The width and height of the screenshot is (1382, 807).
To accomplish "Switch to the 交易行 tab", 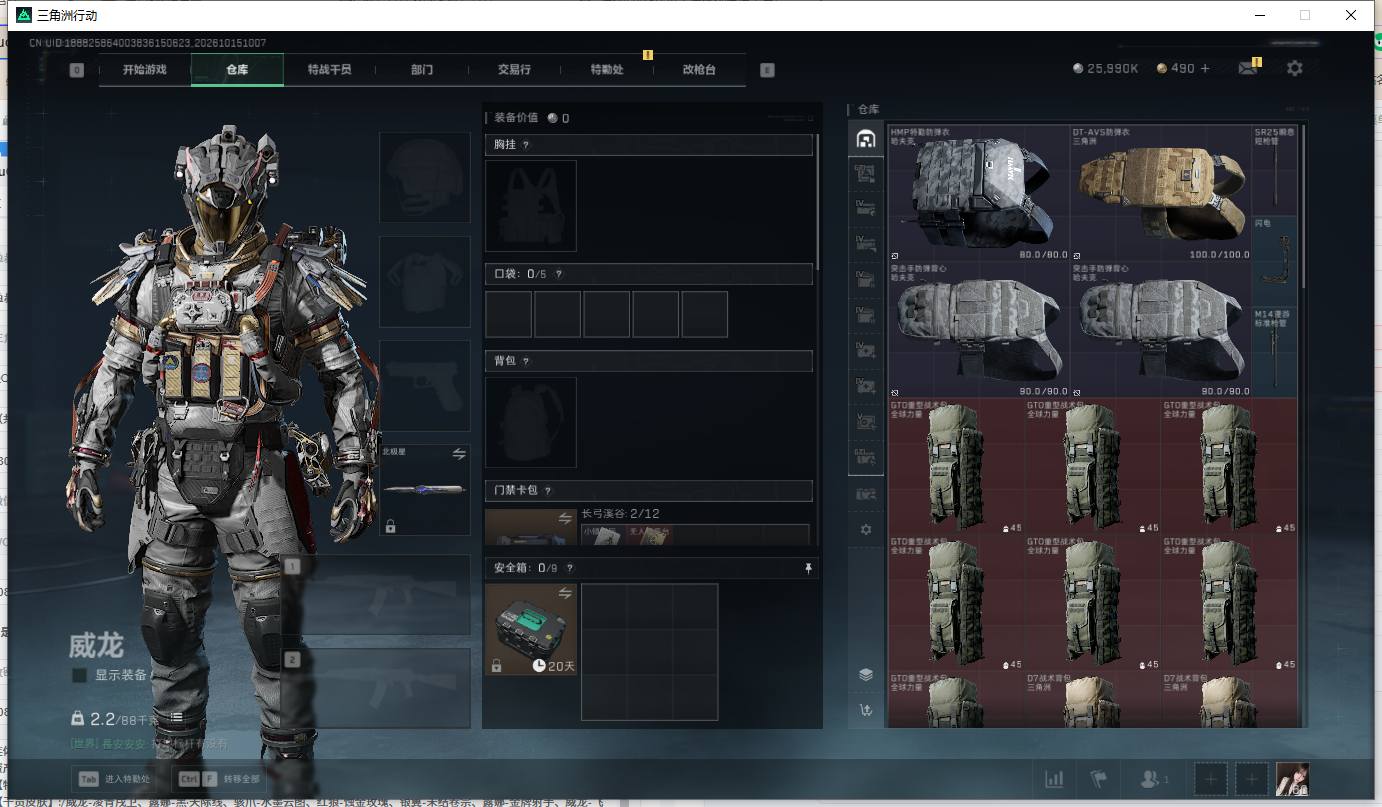I will [x=514, y=70].
